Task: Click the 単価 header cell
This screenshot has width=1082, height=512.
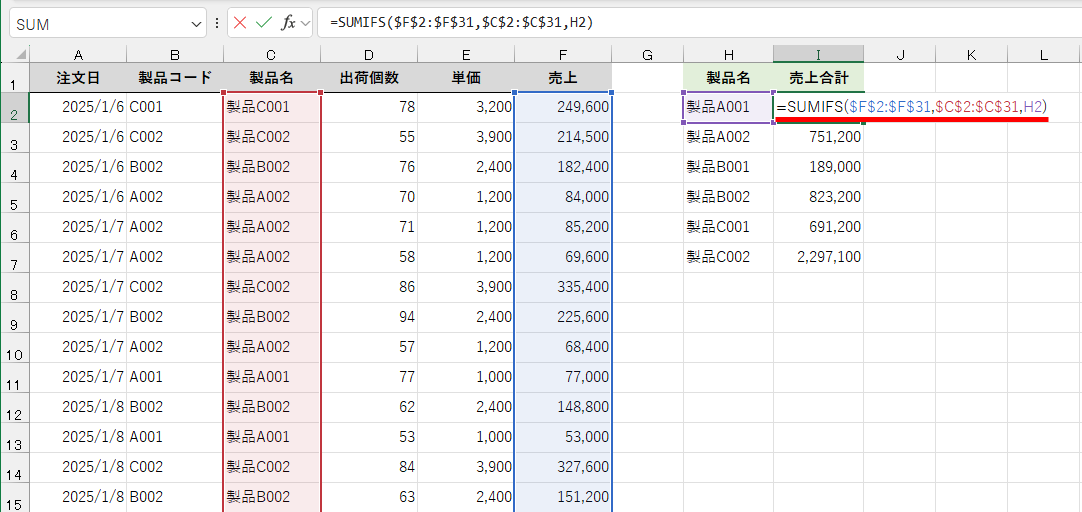Action: click(466, 78)
